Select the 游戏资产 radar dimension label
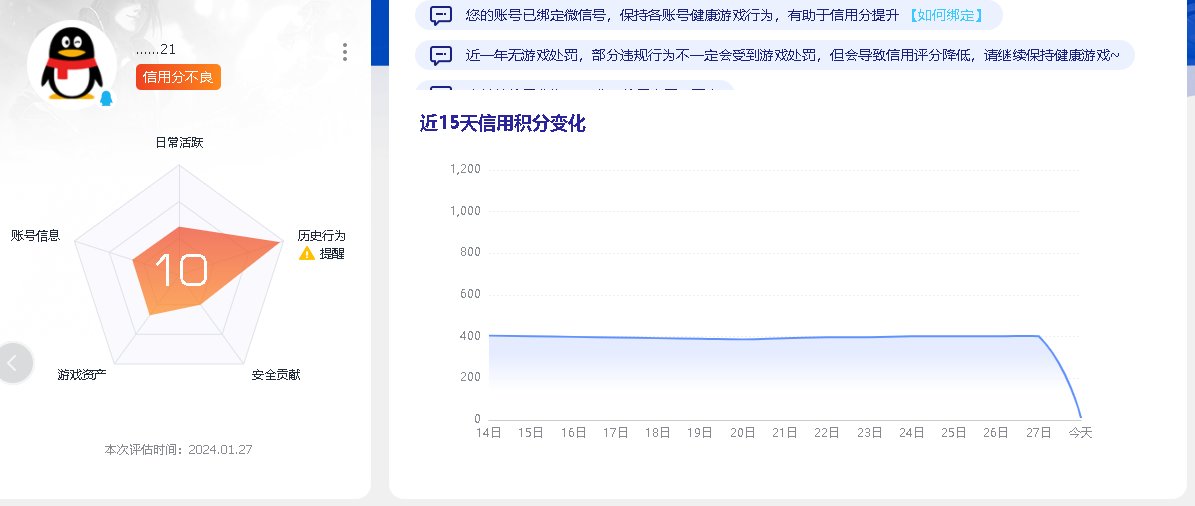The height and width of the screenshot is (506, 1195). pyautogui.click(x=82, y=375)
